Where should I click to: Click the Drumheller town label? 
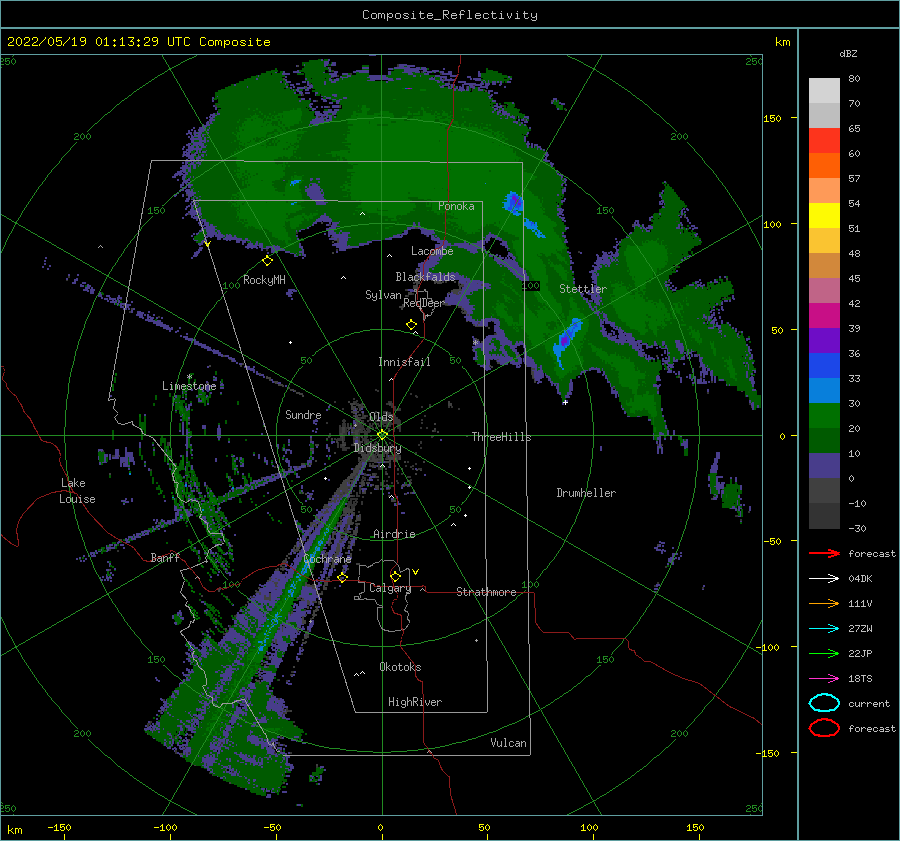click(586, 493)
